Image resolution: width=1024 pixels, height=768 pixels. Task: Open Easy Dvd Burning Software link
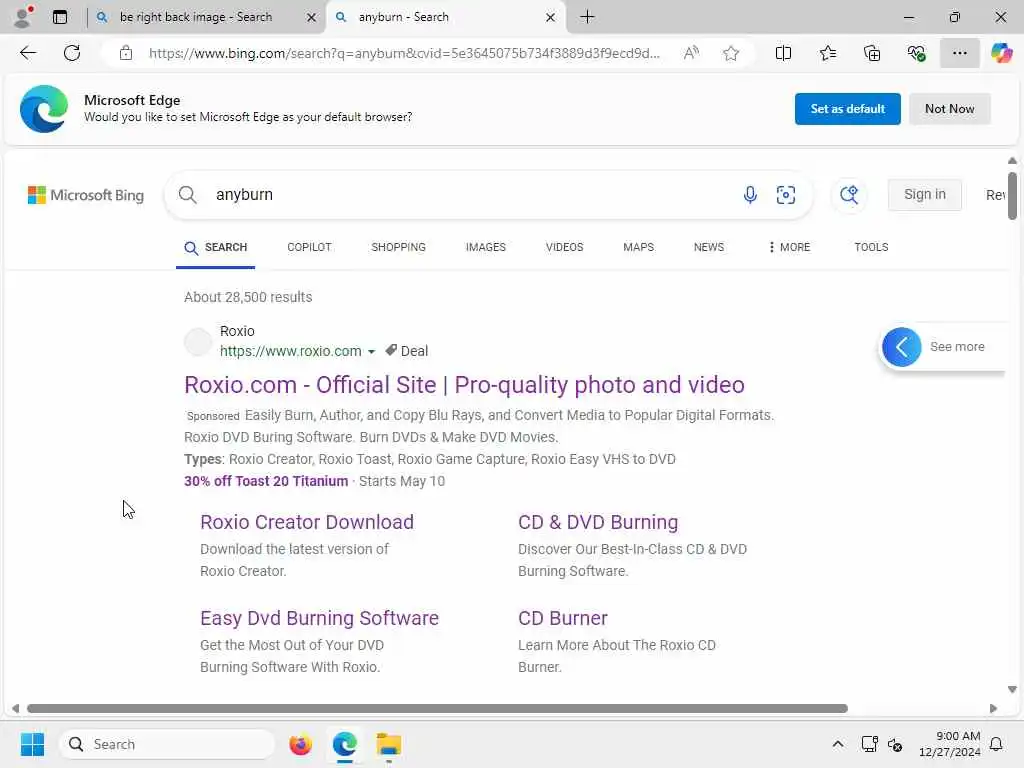click(x=319, y=618)
